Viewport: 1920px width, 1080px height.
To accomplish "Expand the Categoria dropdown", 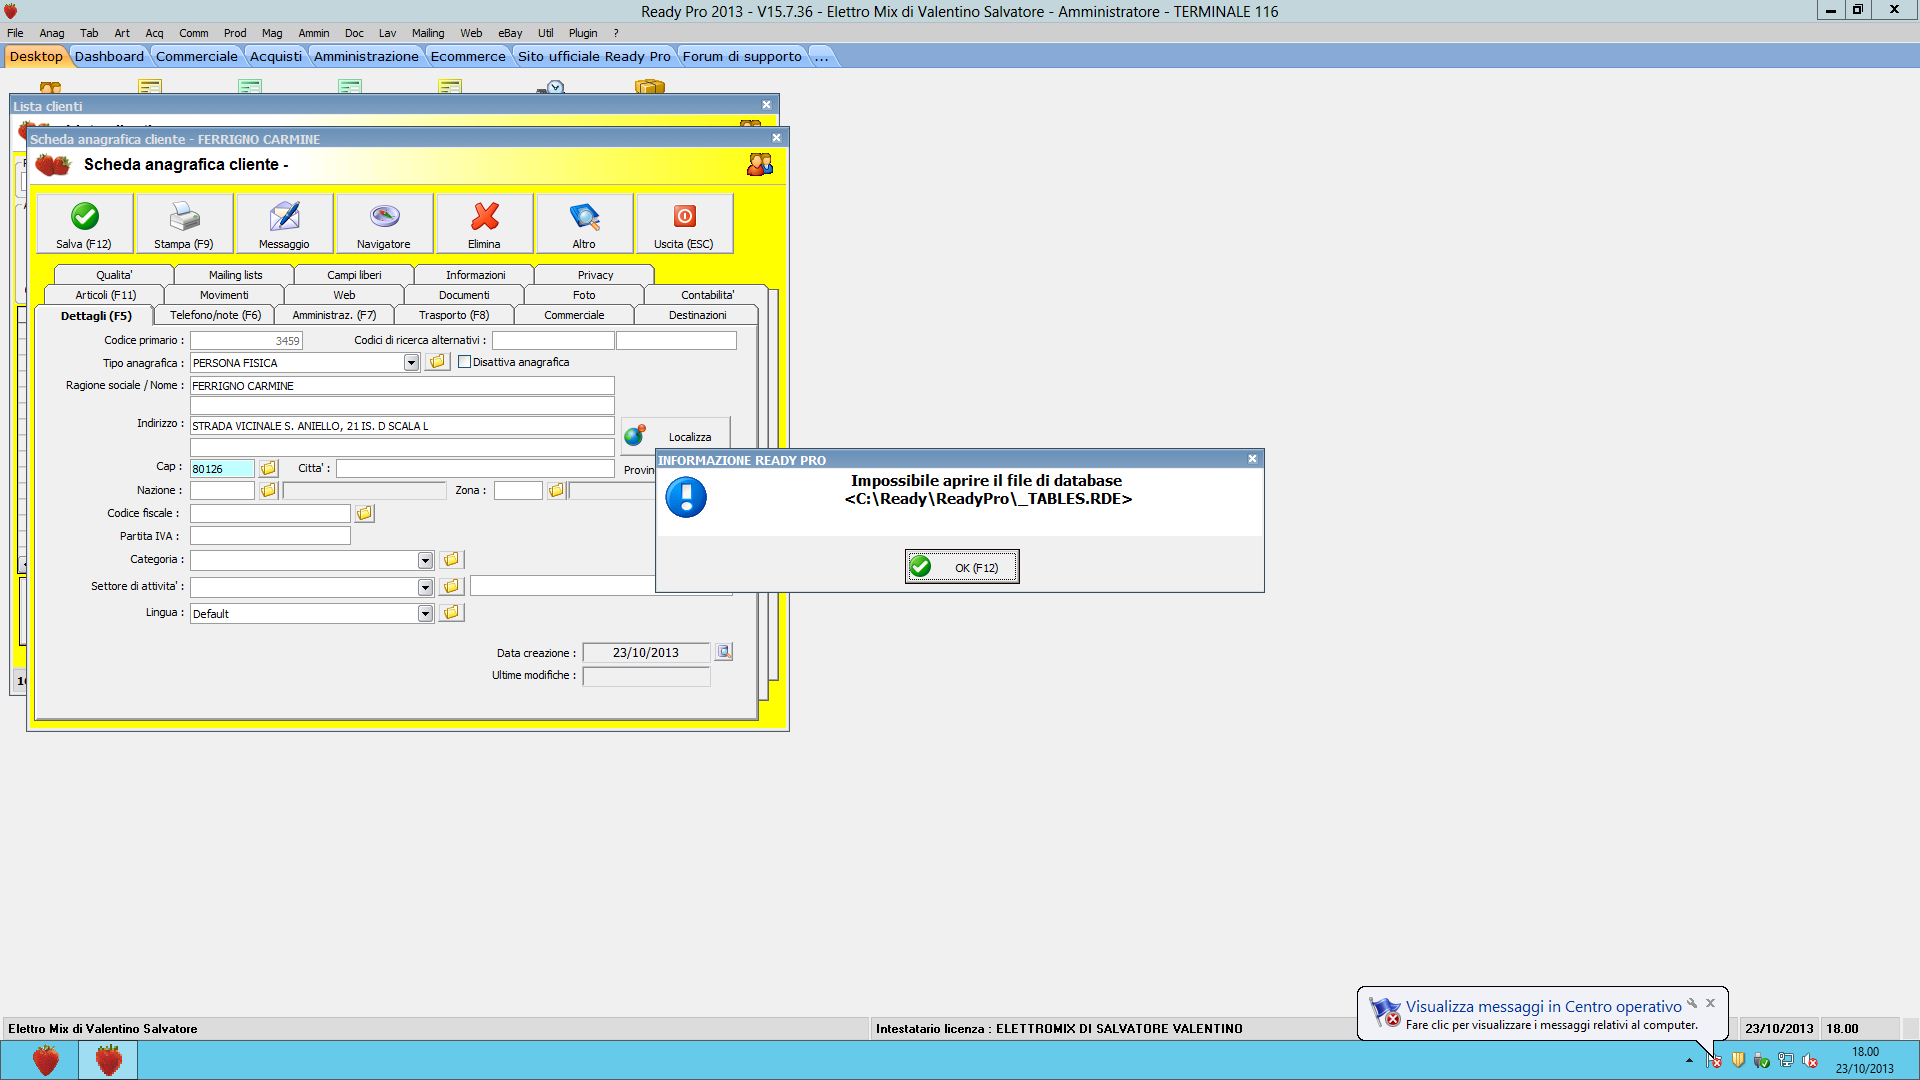I will (425, 560).
